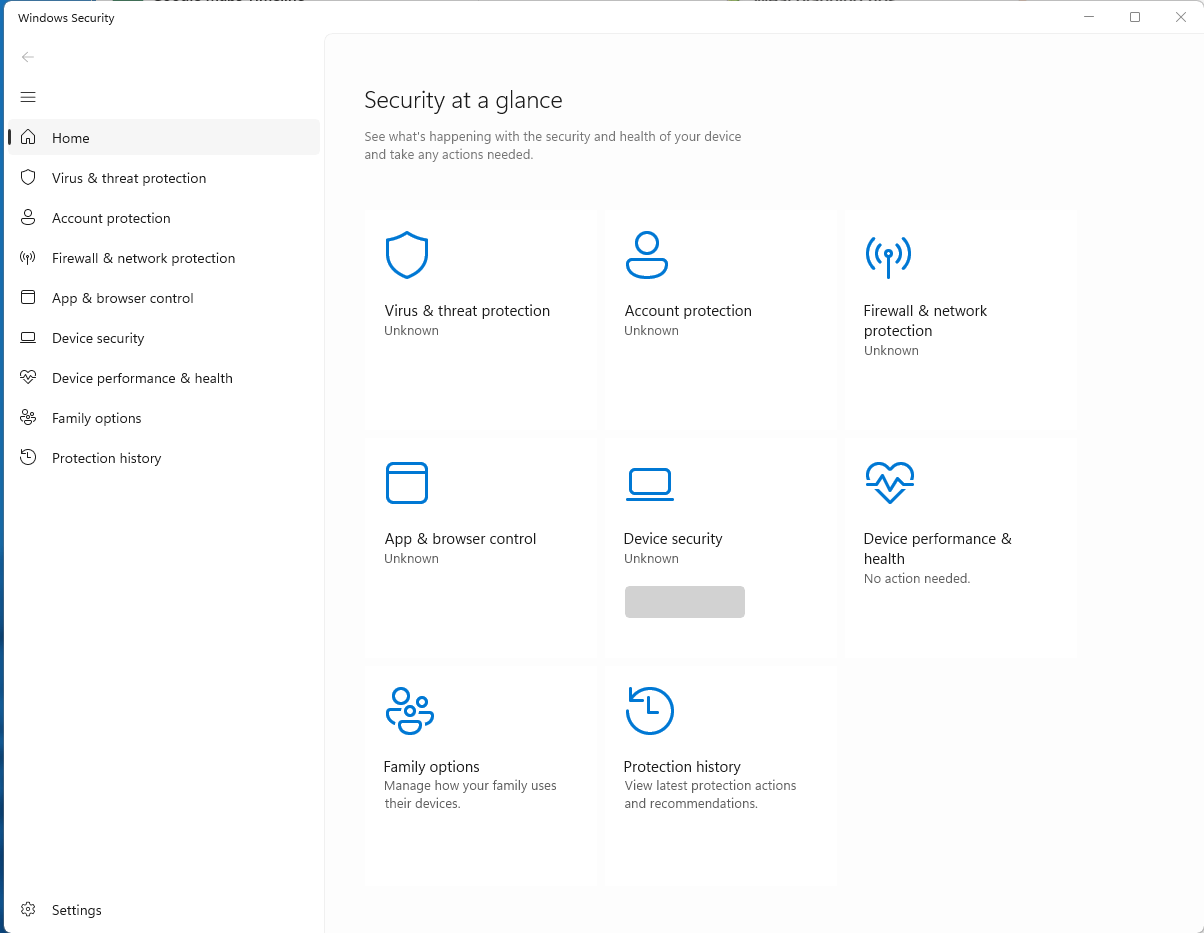Viewport: 1204px width, 933px height.
Task: Click the Unknown status under Account protection tile
Action: tap(651, 330)
